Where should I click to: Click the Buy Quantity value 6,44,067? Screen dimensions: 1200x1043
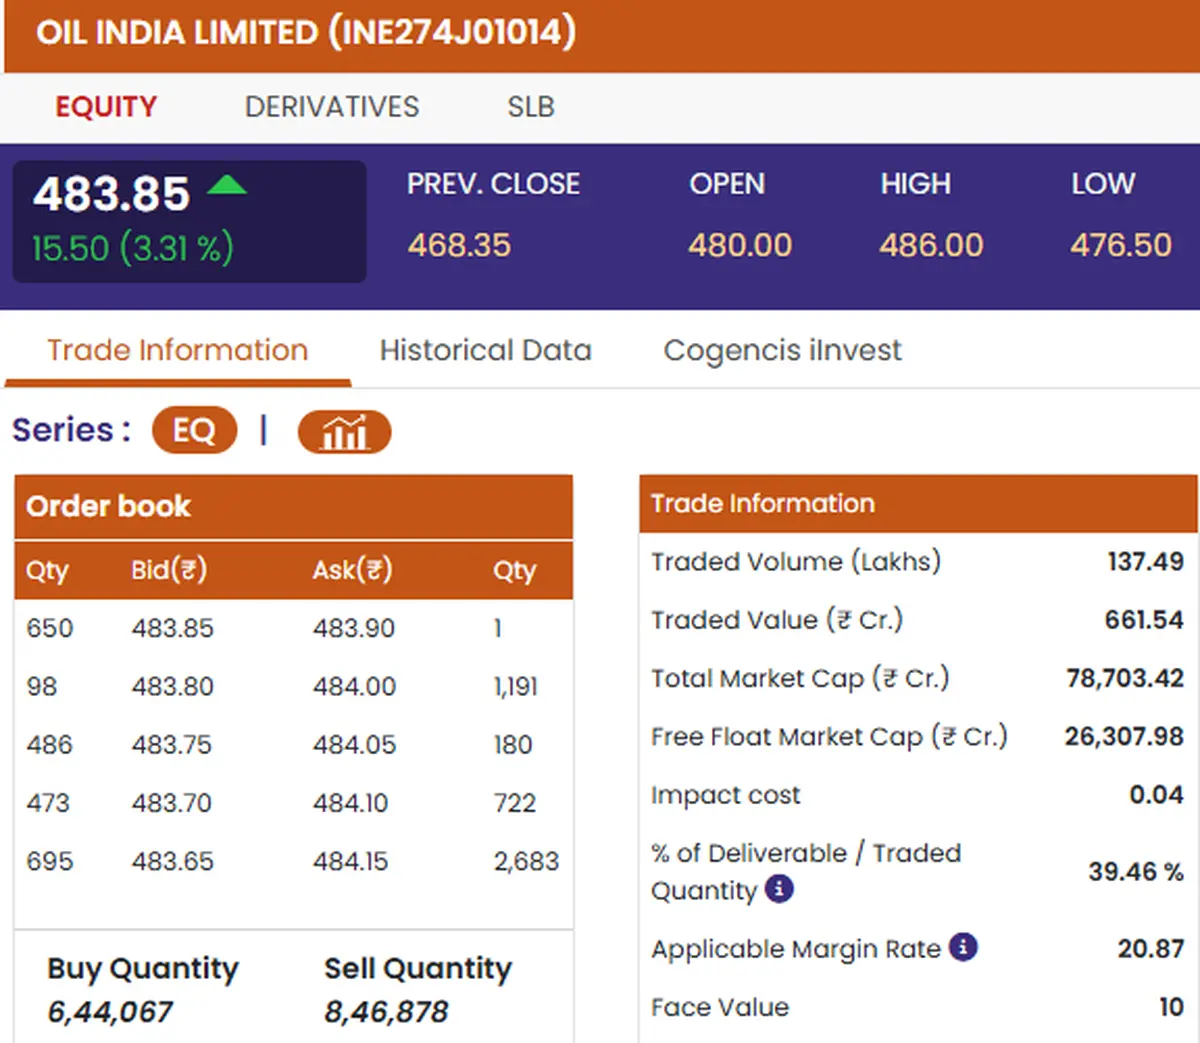click(x=110, y=1012)
